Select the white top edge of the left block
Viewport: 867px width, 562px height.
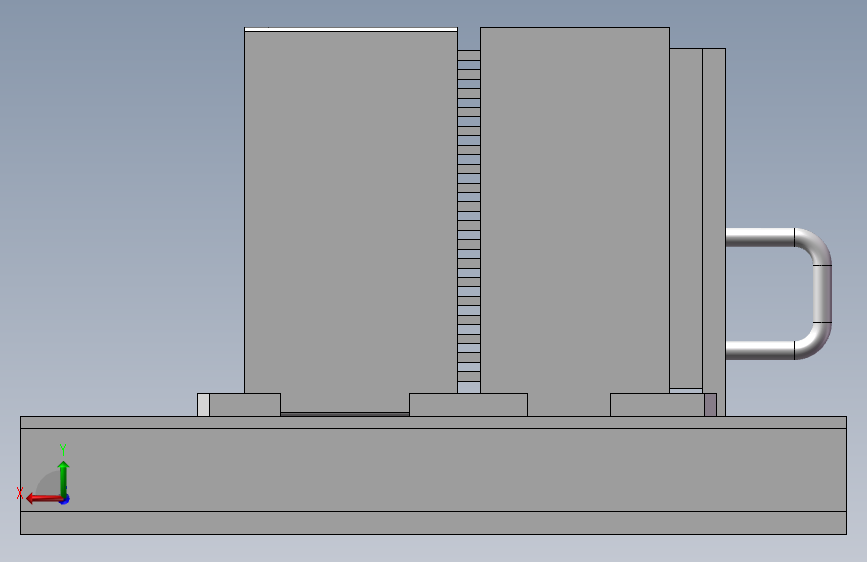click(x=351, y=29)
